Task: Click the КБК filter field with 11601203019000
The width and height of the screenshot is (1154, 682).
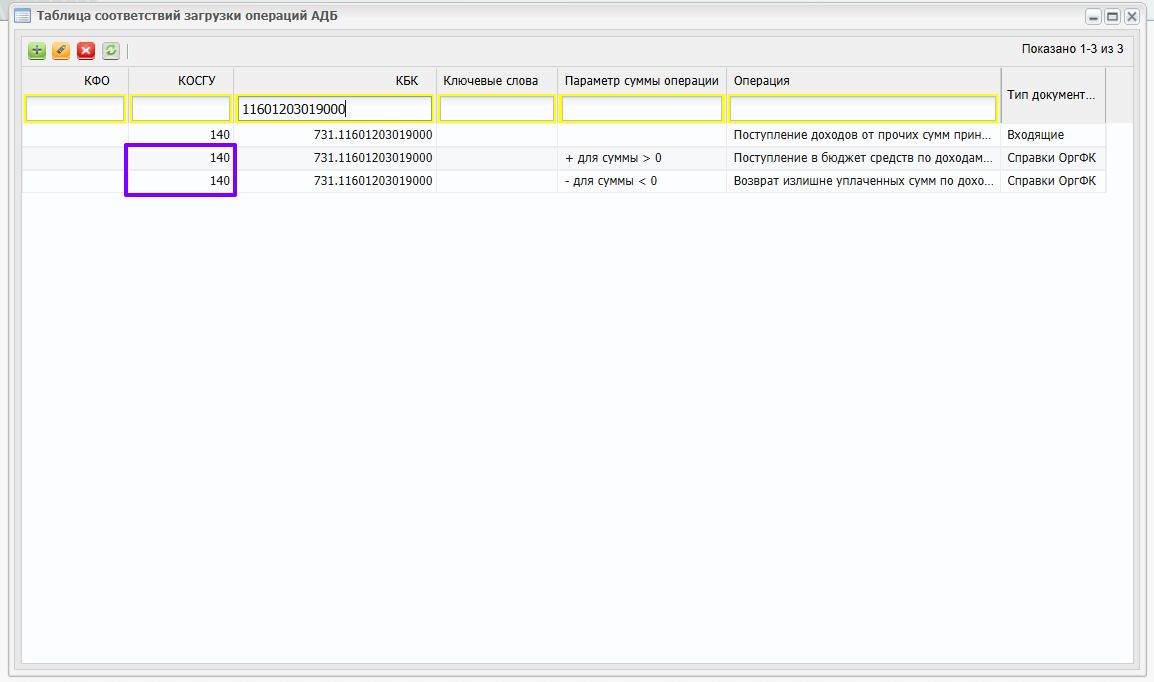Action: [x=335, y=109]
